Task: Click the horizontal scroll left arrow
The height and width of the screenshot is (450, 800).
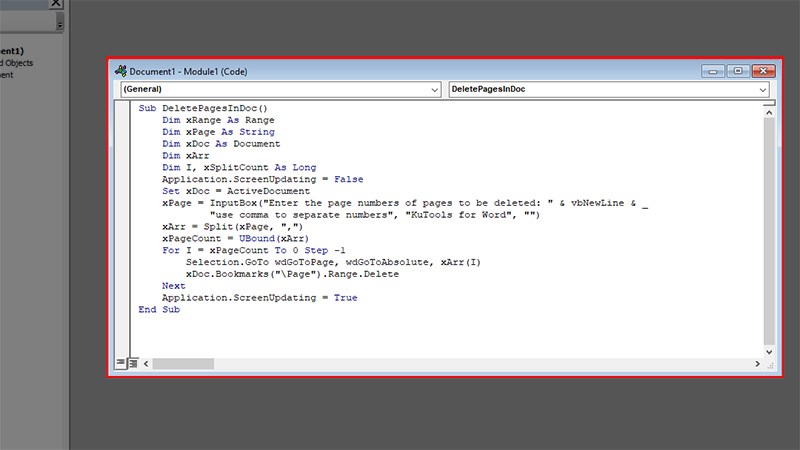Action: click(x=146, y=364)
